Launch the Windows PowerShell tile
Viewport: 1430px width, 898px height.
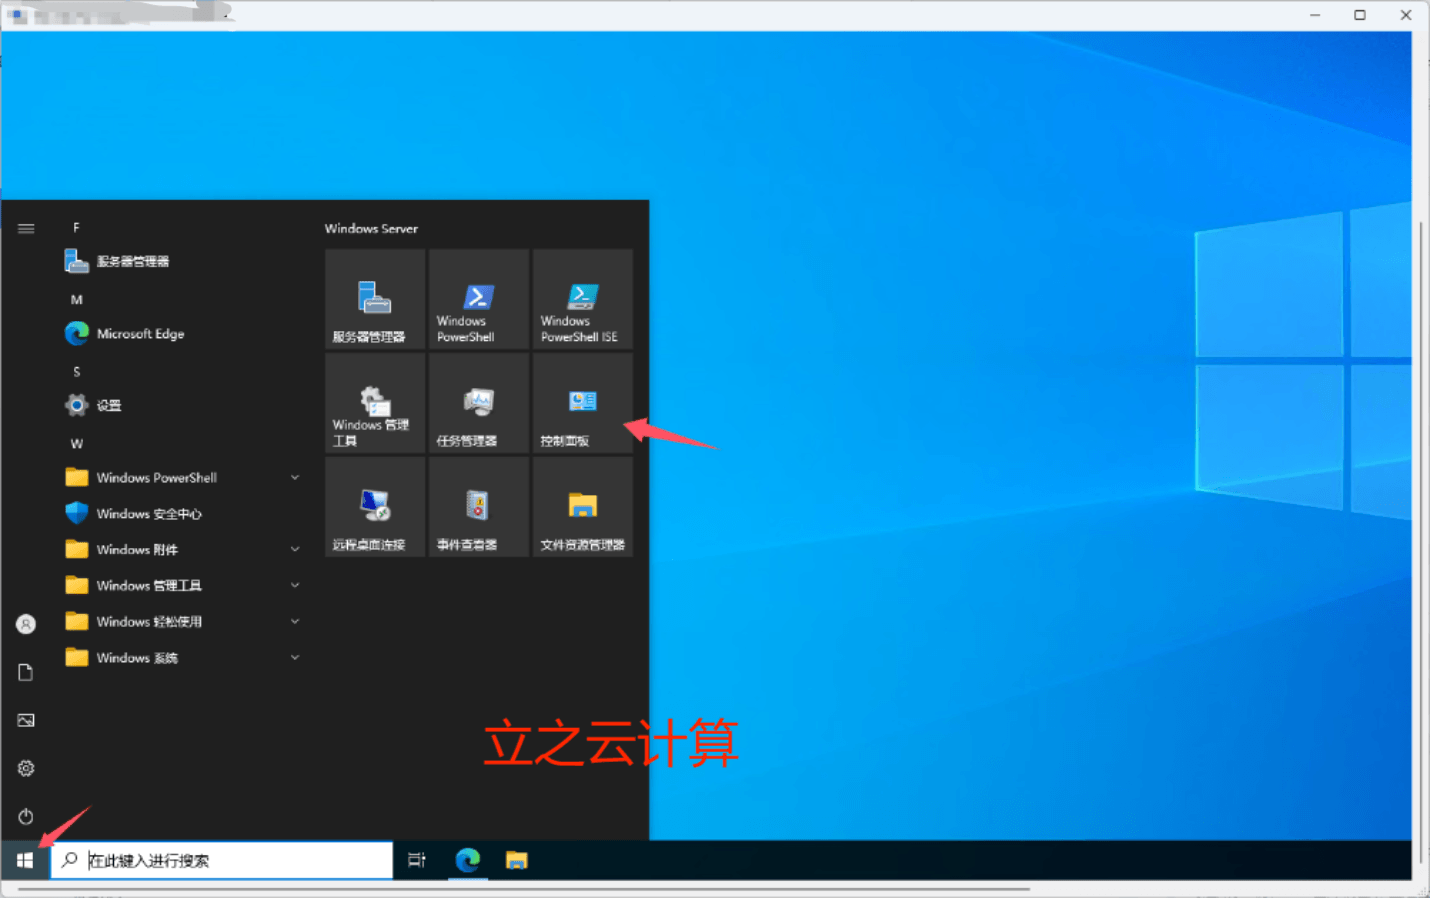[x=479, y=299]
